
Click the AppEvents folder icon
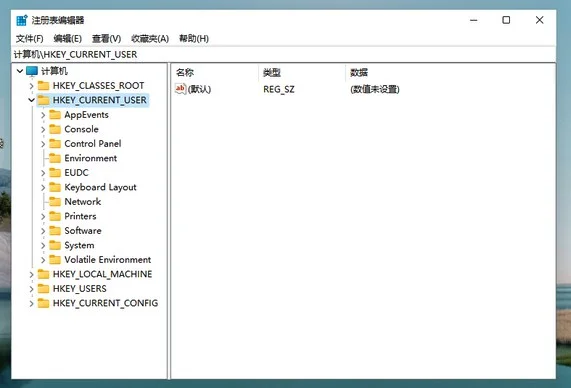point(55,115)
